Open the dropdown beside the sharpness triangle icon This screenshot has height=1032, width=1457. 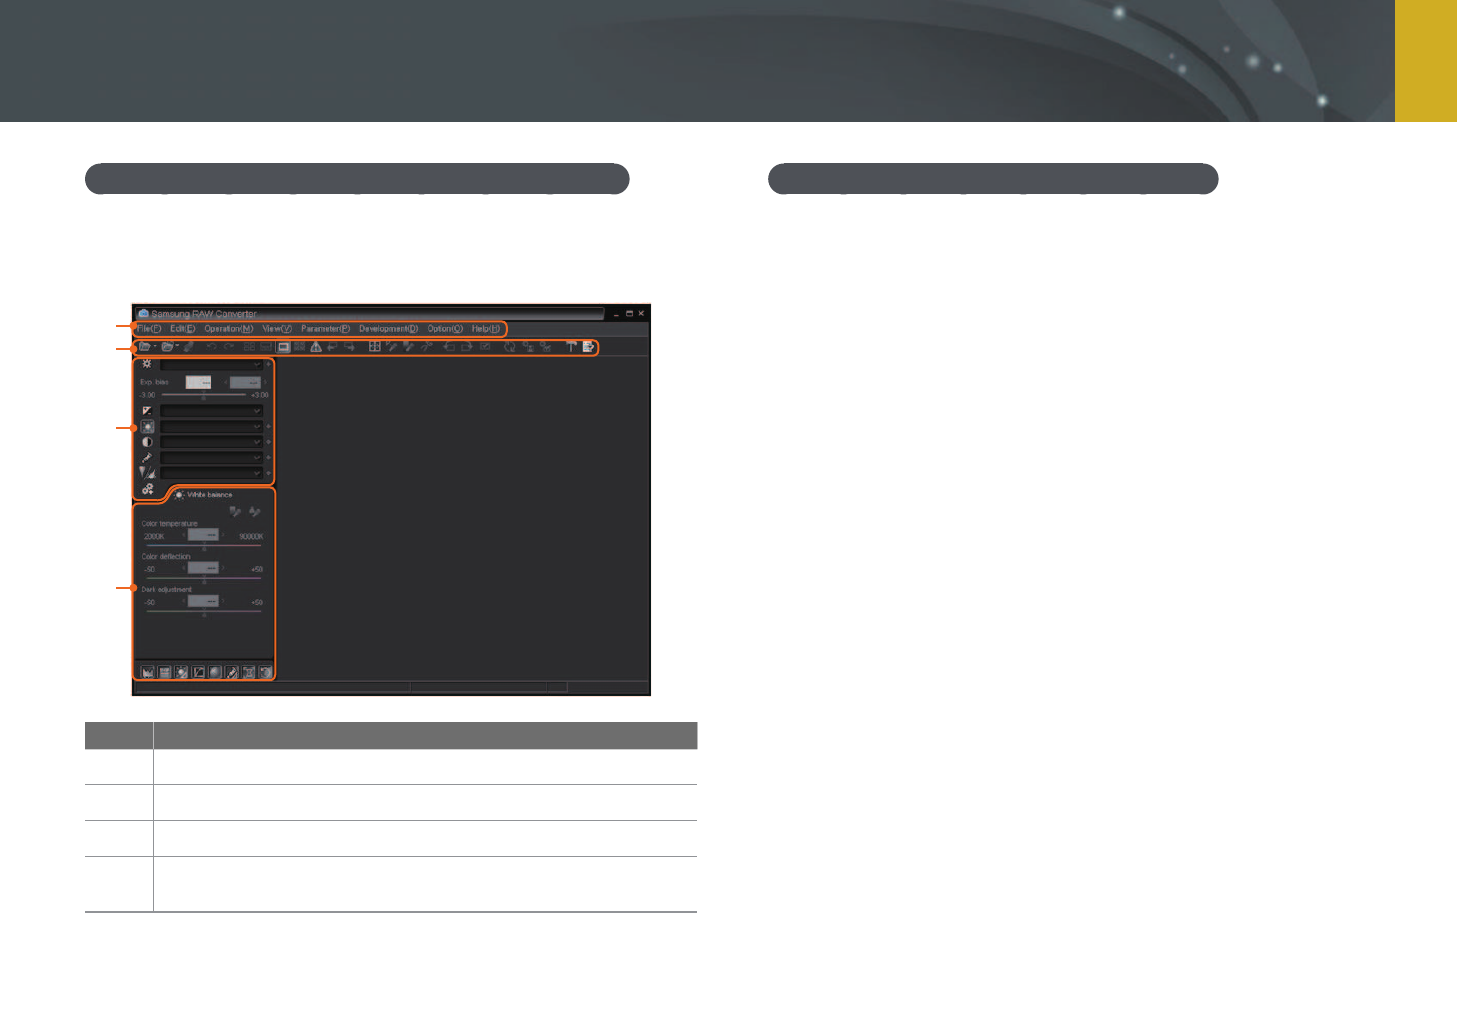point(211,473)
